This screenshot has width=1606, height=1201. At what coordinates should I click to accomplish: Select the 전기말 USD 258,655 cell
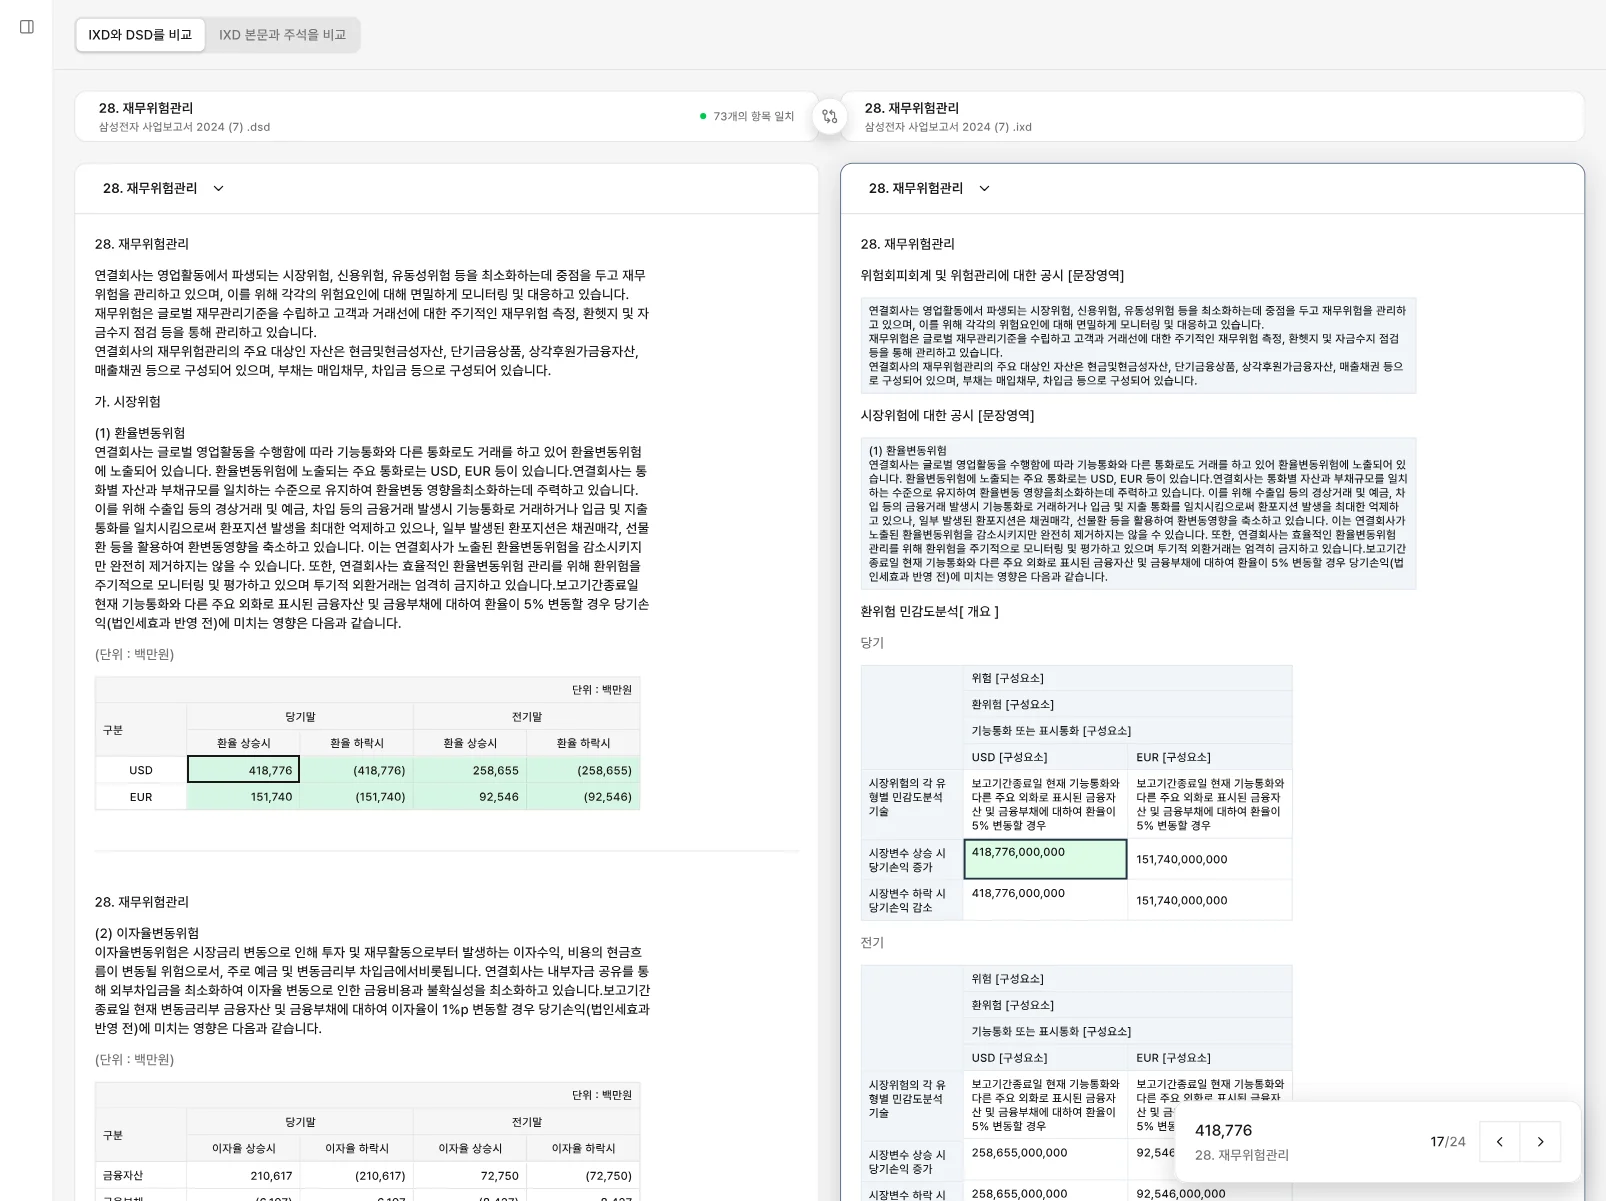(470, 770)
